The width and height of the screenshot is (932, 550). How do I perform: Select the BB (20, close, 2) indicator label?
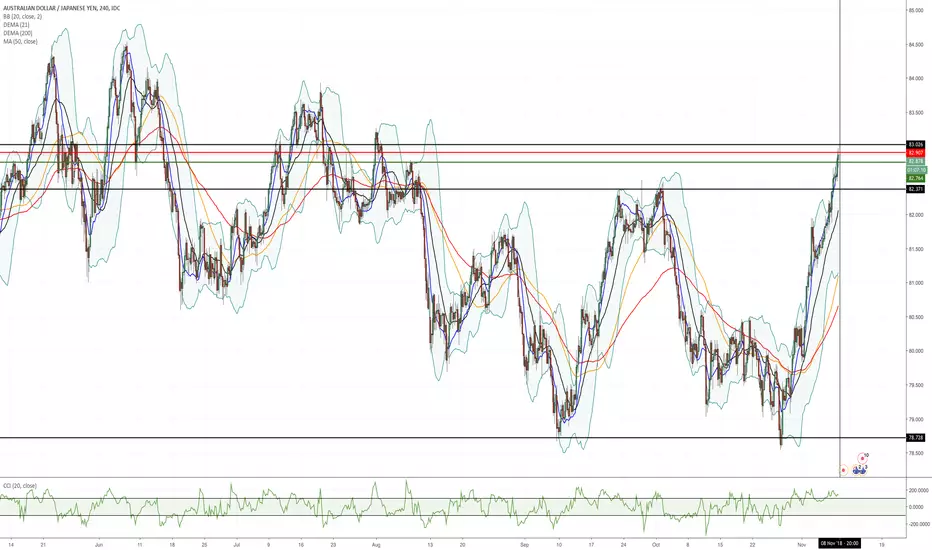23,17
